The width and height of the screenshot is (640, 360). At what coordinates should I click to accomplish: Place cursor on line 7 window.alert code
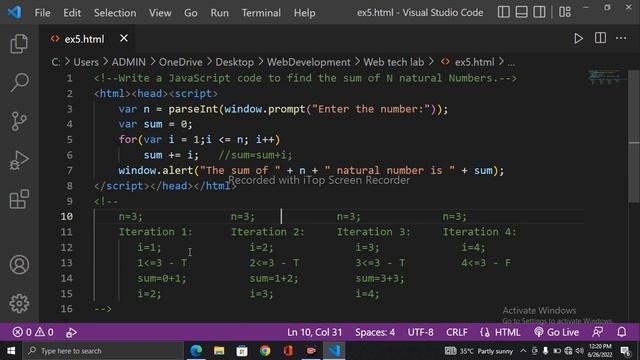[x=311, y=170]
